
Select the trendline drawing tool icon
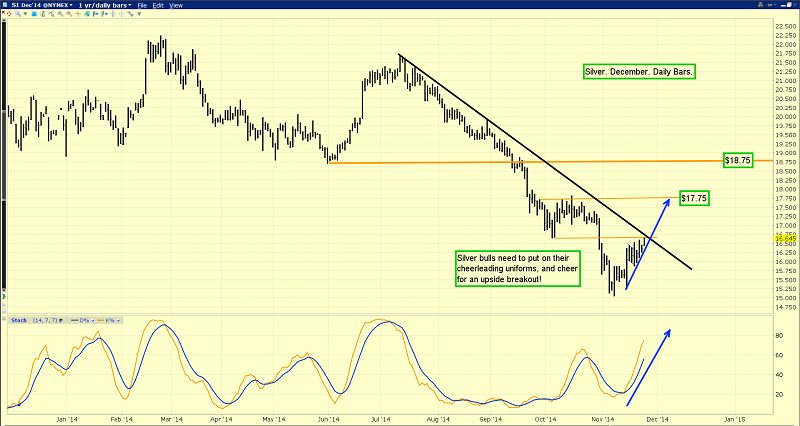[52, 14]
